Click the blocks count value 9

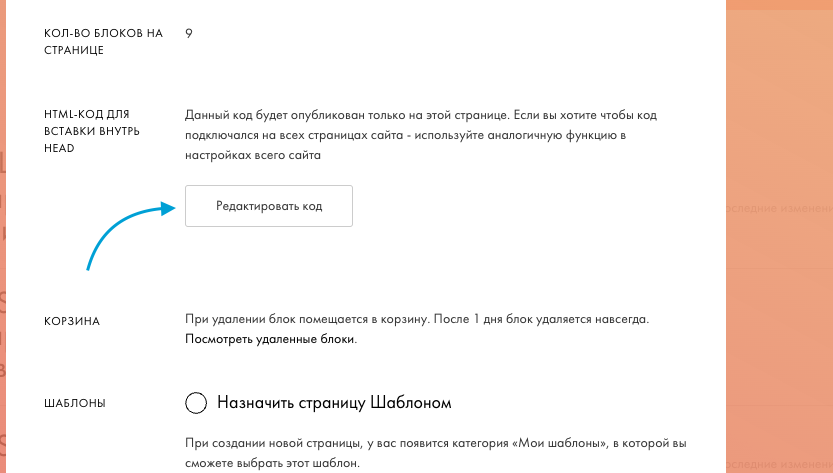point(189,33)
